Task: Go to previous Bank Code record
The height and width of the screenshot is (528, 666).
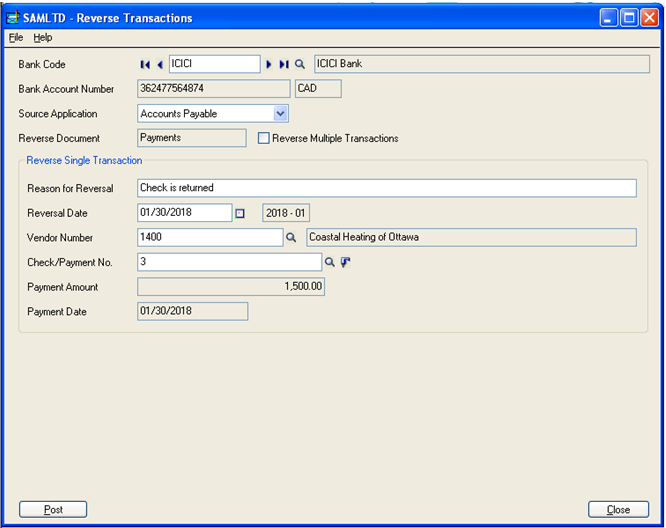Action: tap(160, 65)
